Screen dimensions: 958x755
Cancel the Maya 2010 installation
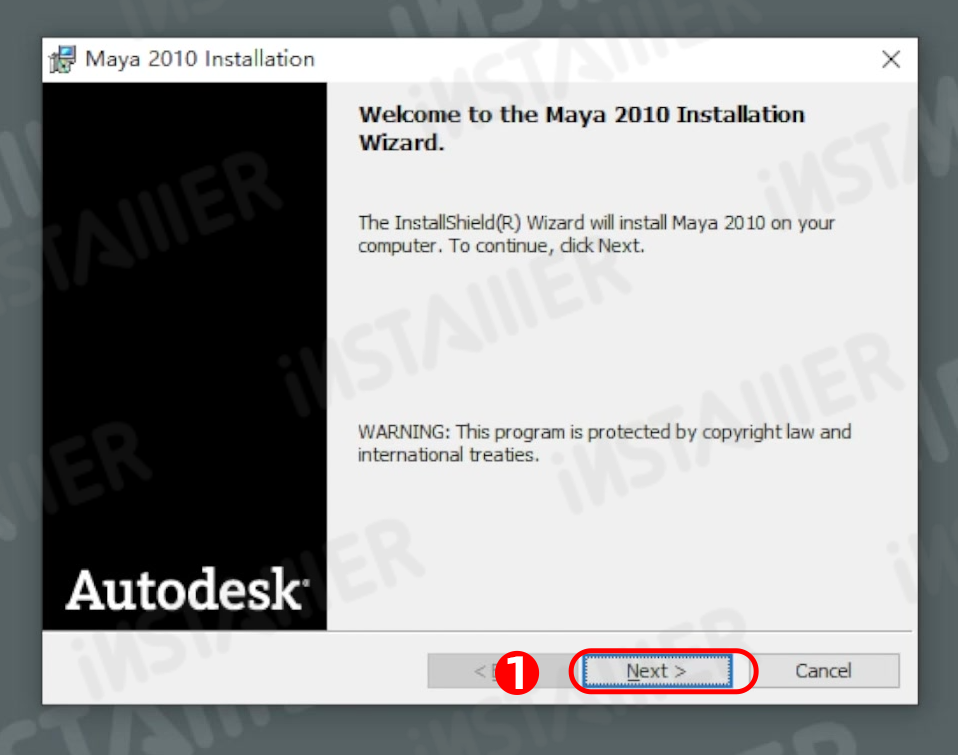(x=822, y=671)
